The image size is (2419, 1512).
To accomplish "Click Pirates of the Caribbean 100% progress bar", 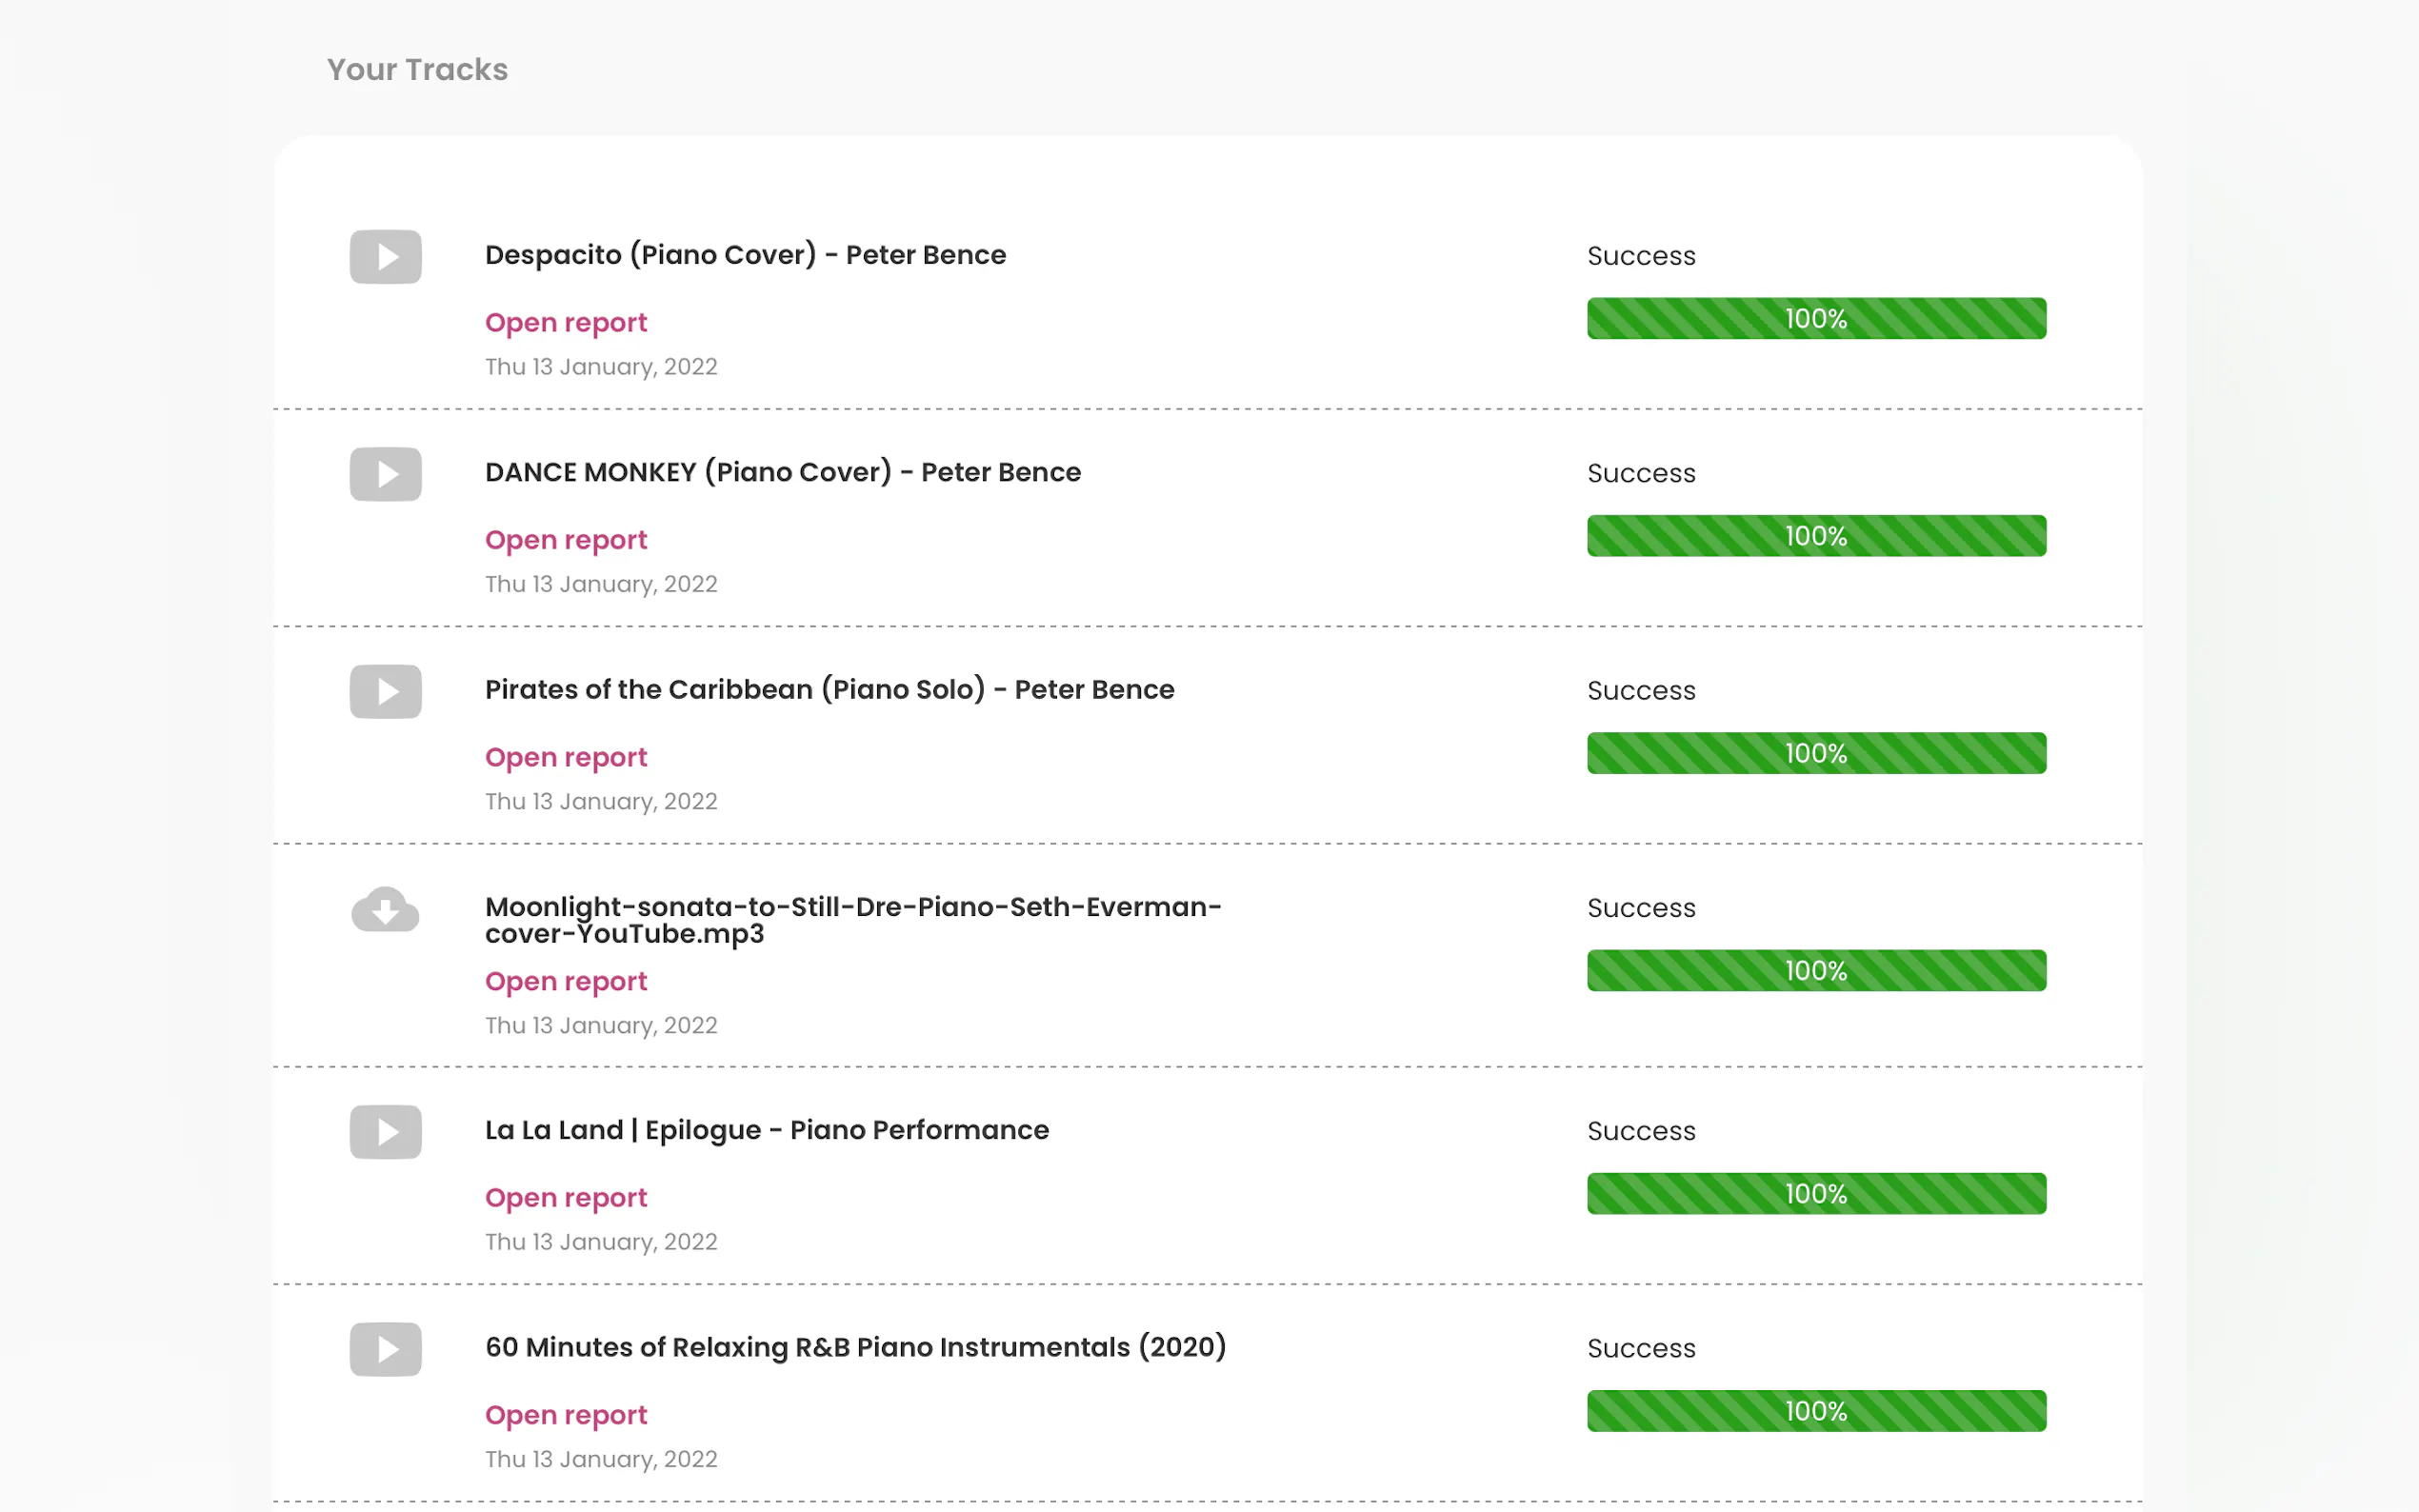I will pos(1816,753).
